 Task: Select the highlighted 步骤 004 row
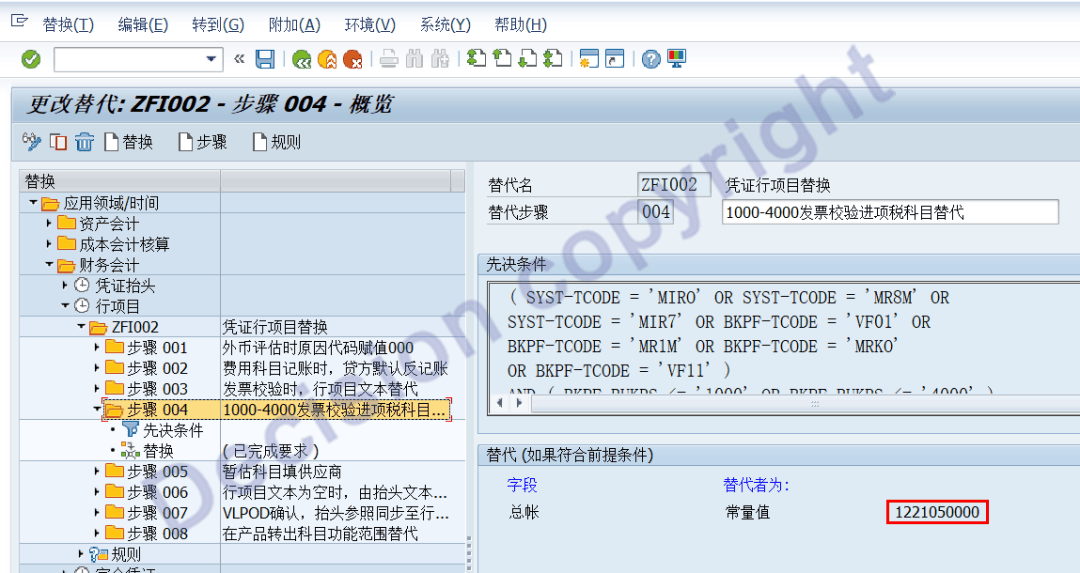277,410
